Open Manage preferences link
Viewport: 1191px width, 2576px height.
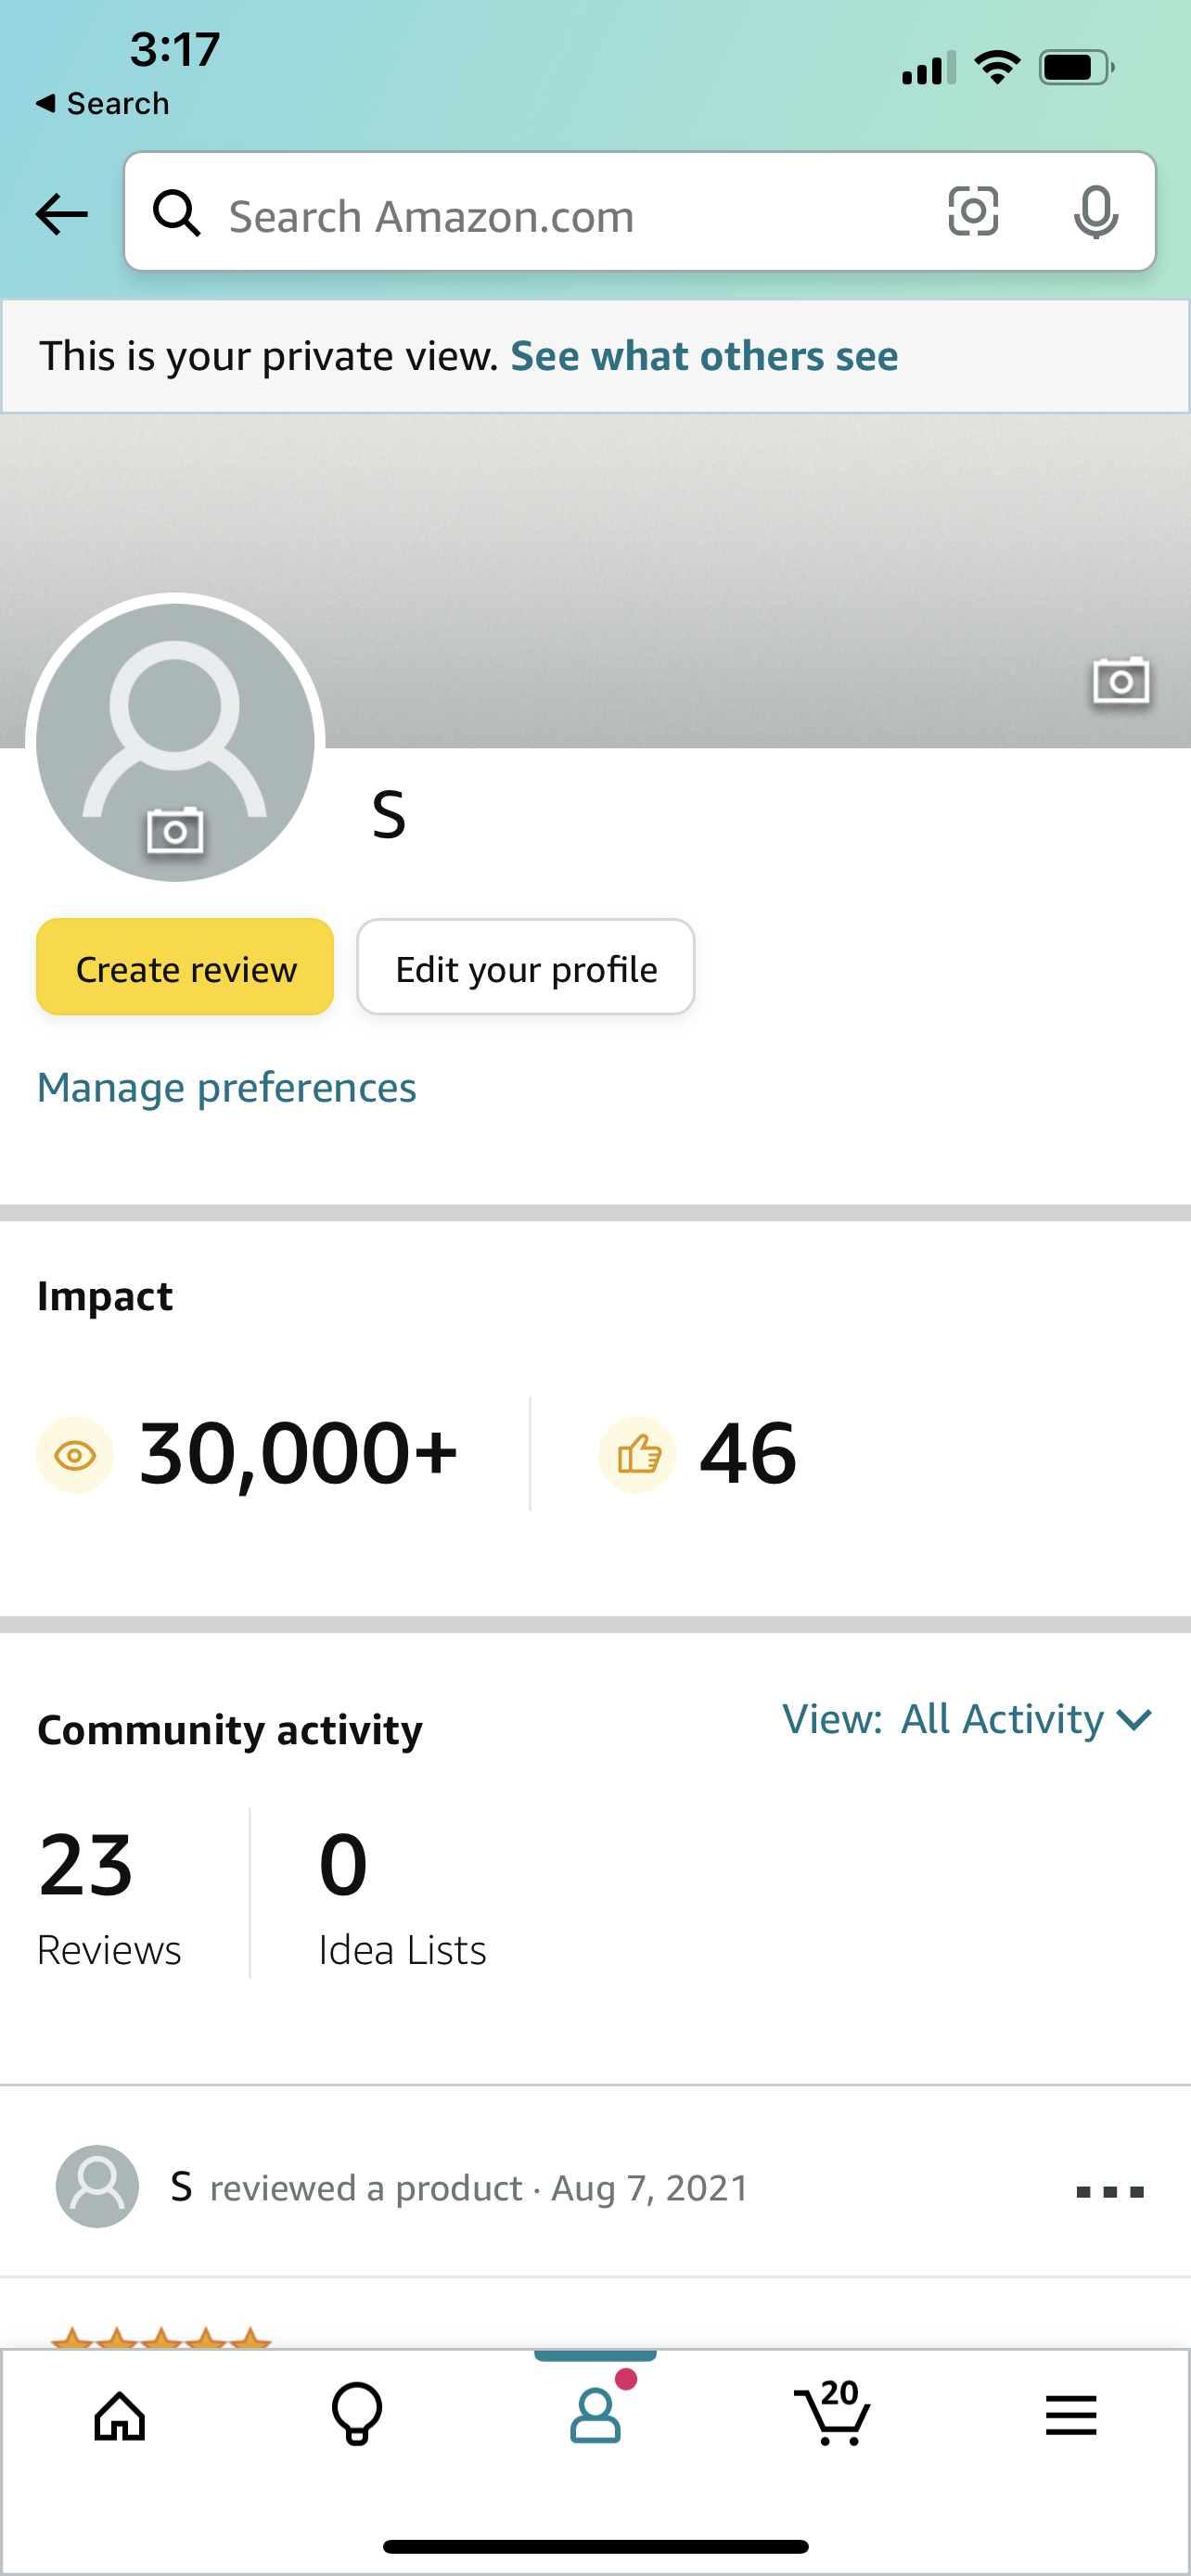click(x=227, y=1087)
